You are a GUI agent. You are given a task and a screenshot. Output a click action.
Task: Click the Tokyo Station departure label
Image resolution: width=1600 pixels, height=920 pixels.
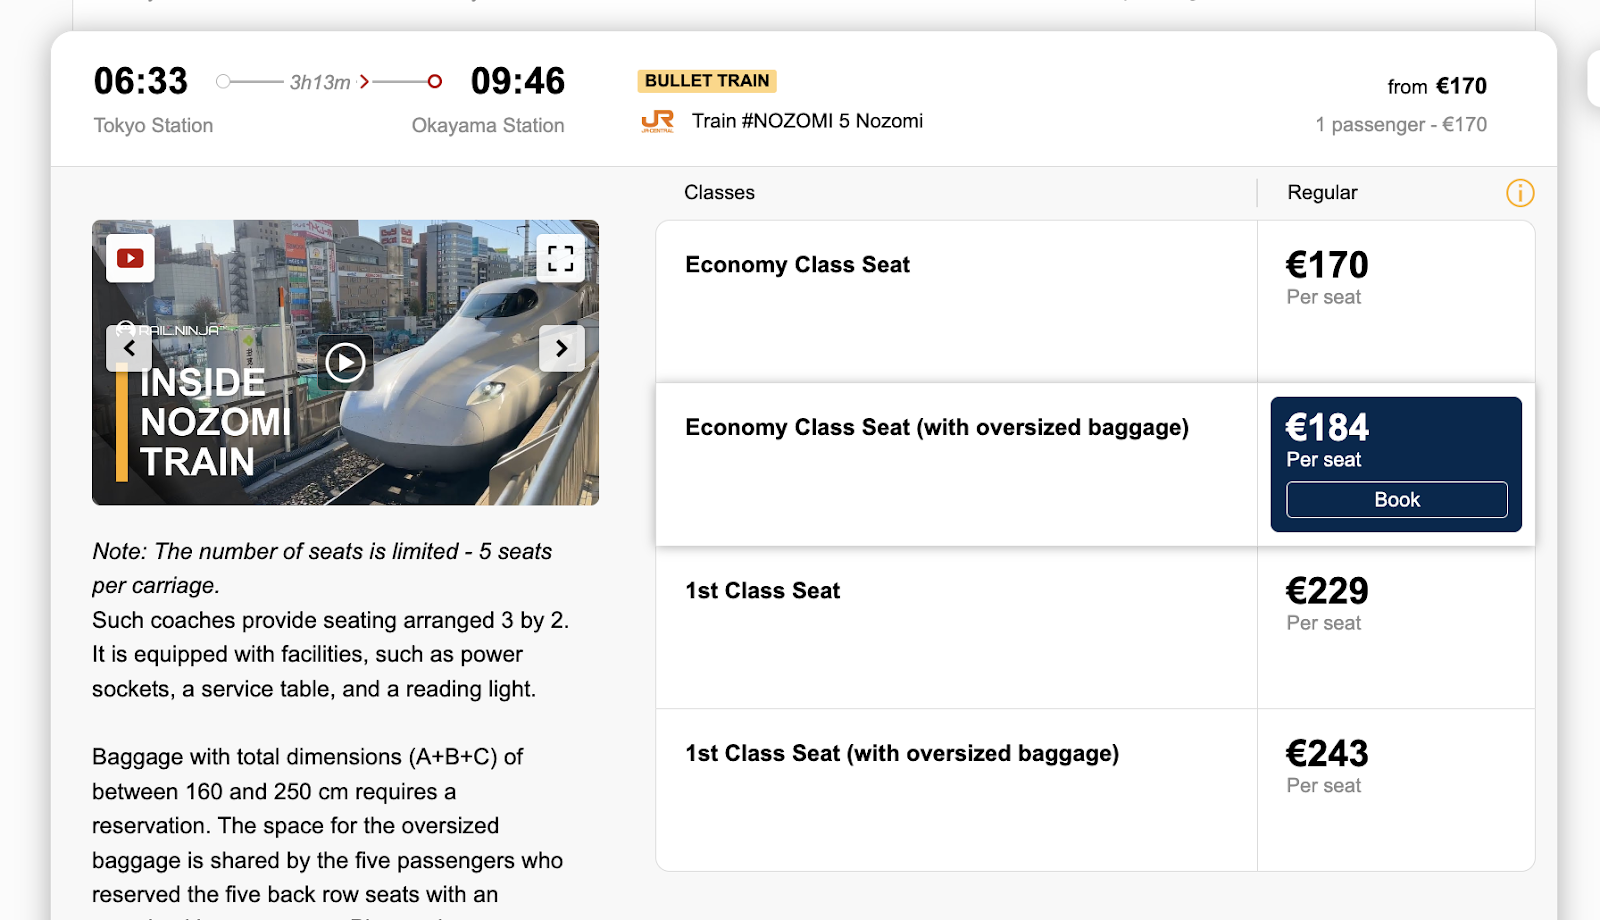click(153, 126)
